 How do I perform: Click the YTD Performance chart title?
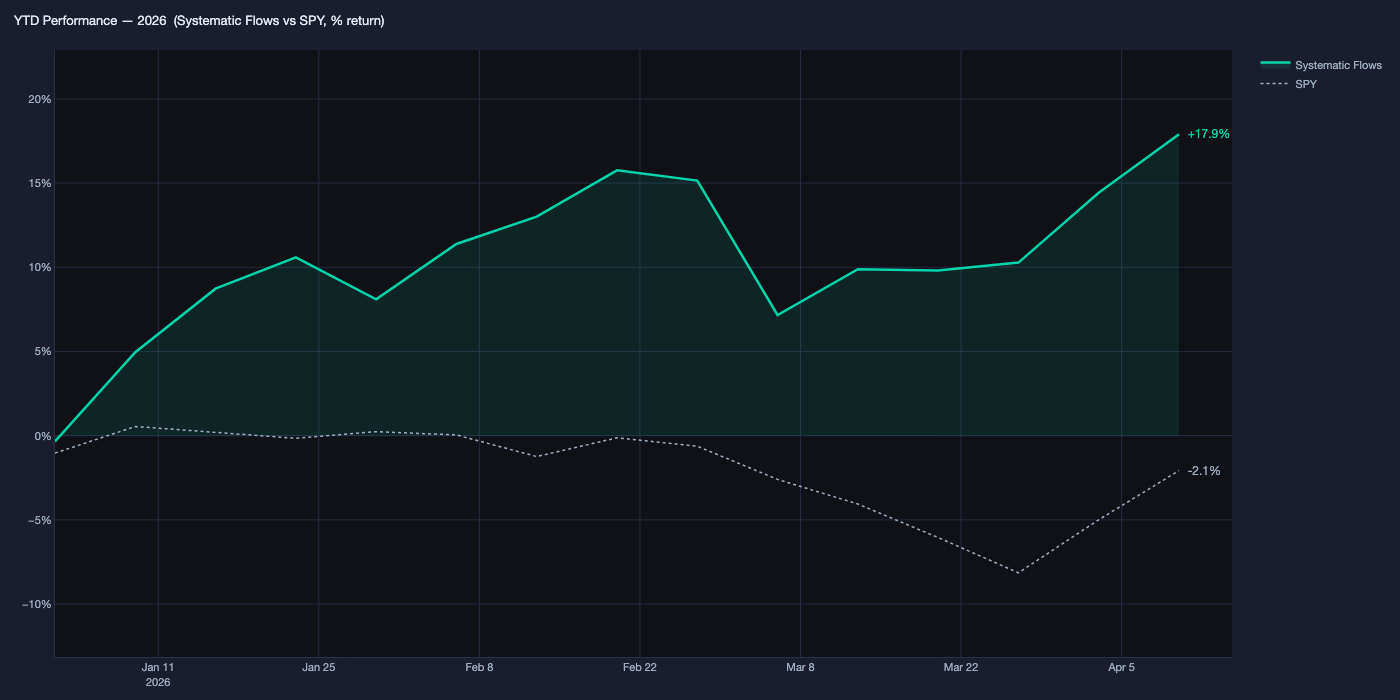coord(199,21)
